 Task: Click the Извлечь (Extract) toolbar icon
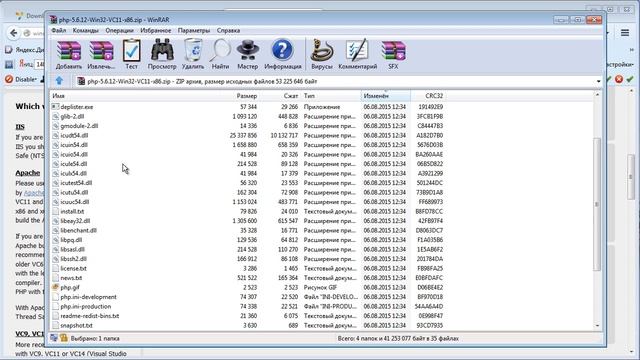pos(101,54)
